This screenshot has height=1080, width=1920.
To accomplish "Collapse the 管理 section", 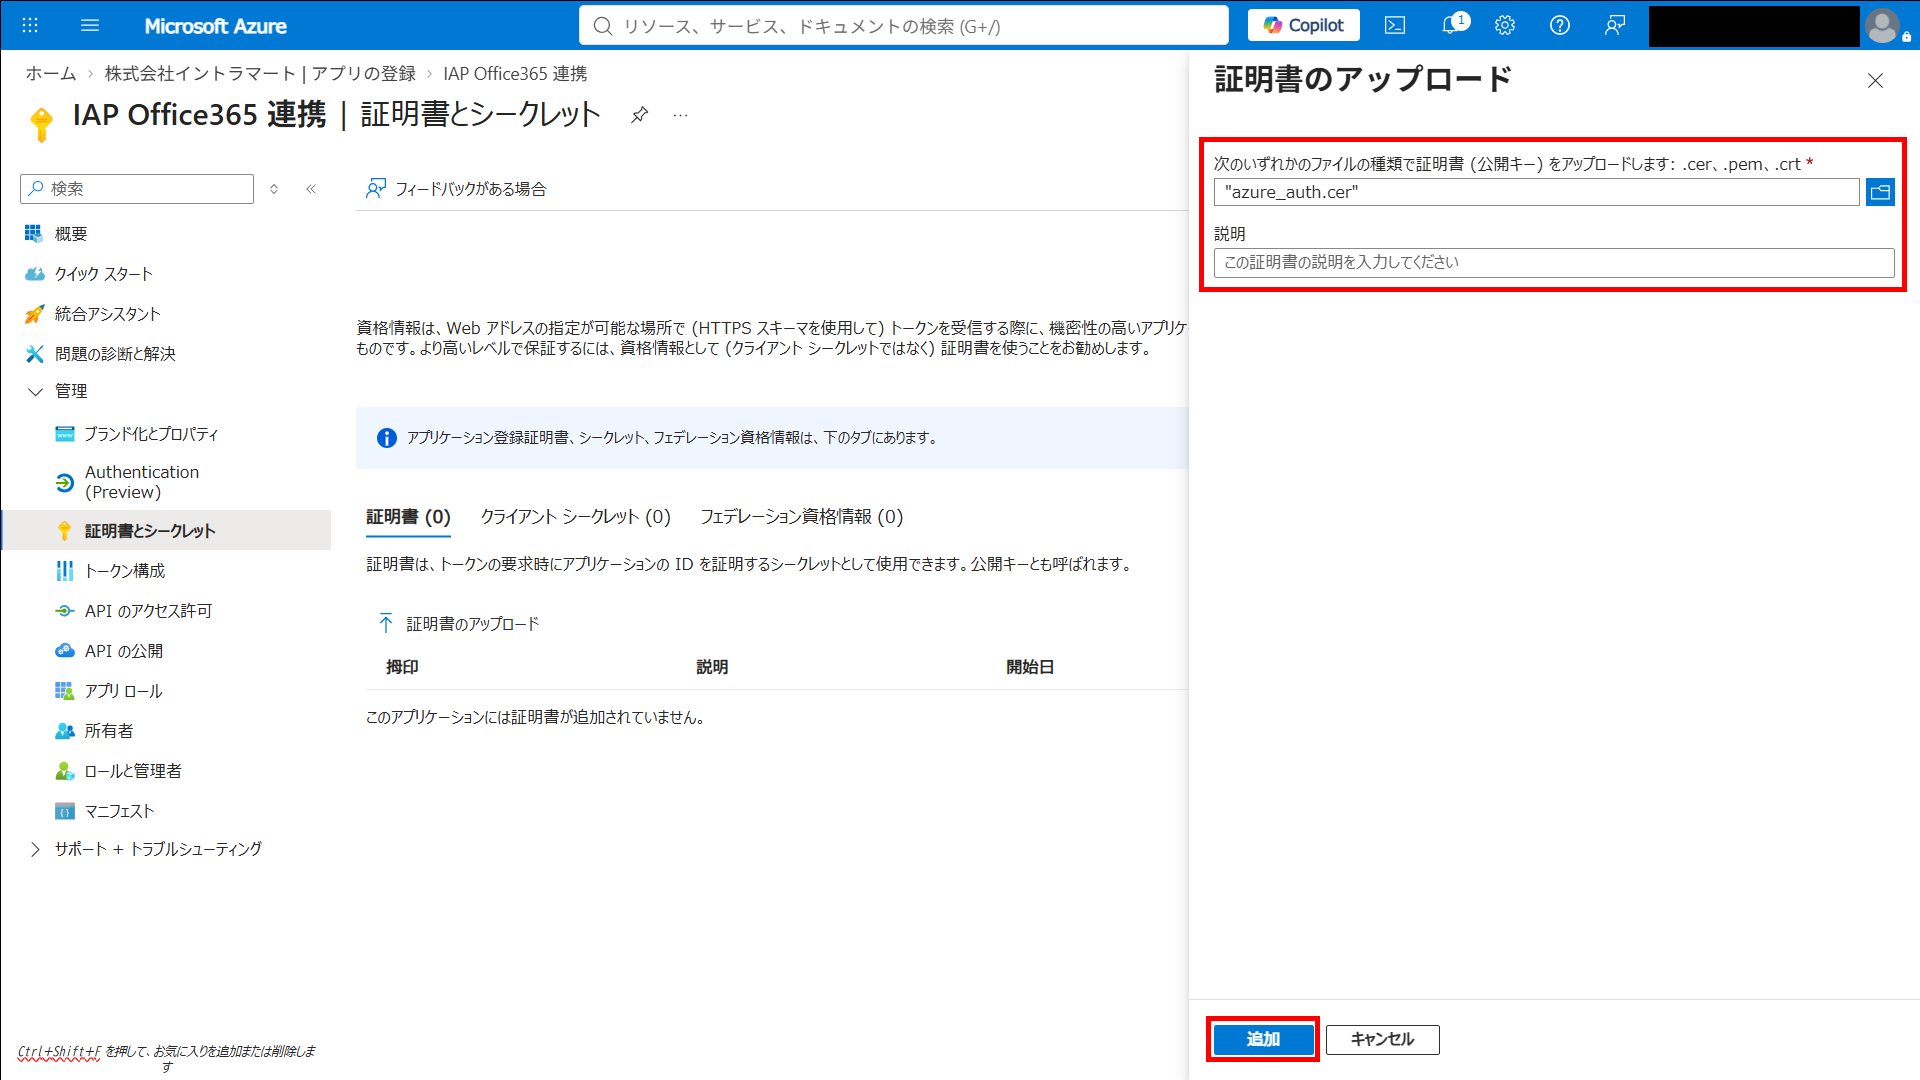I will [36, 392].
